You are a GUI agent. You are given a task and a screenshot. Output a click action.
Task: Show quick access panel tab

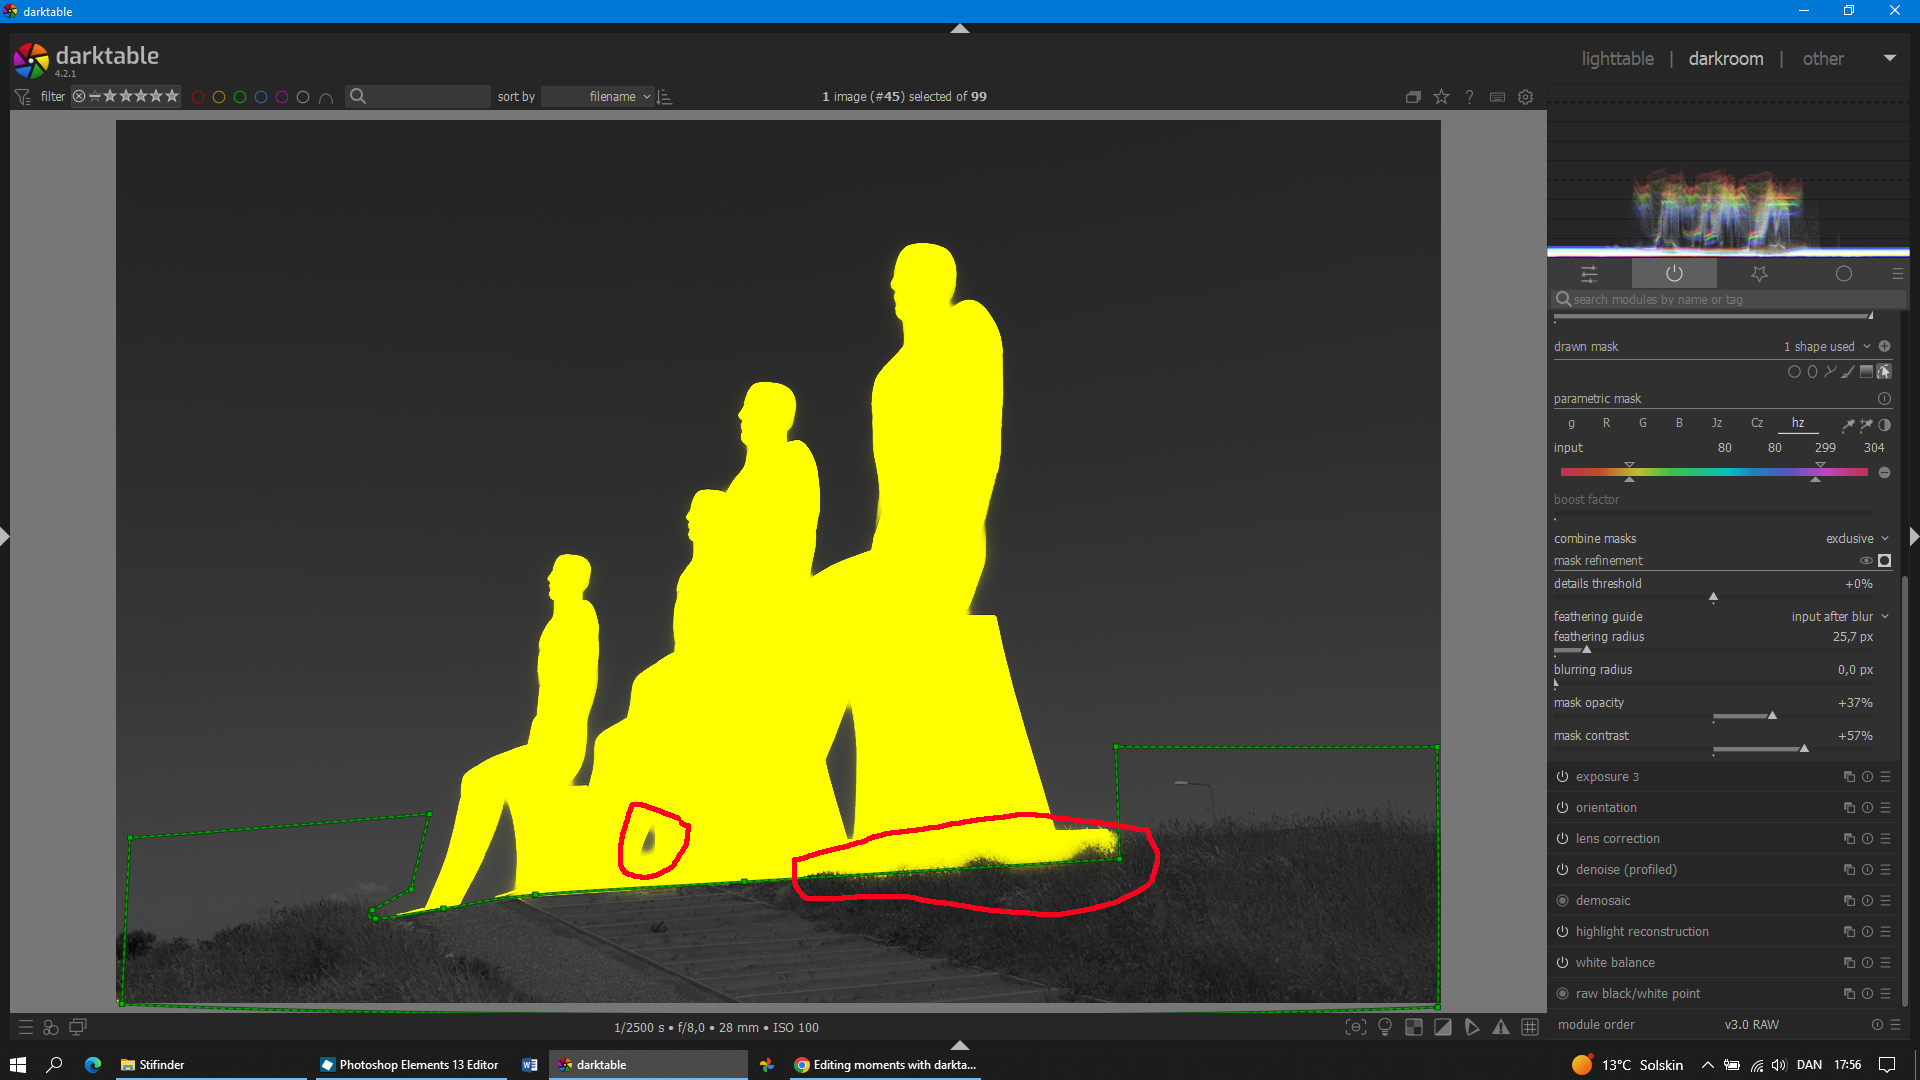(1589, 274)
